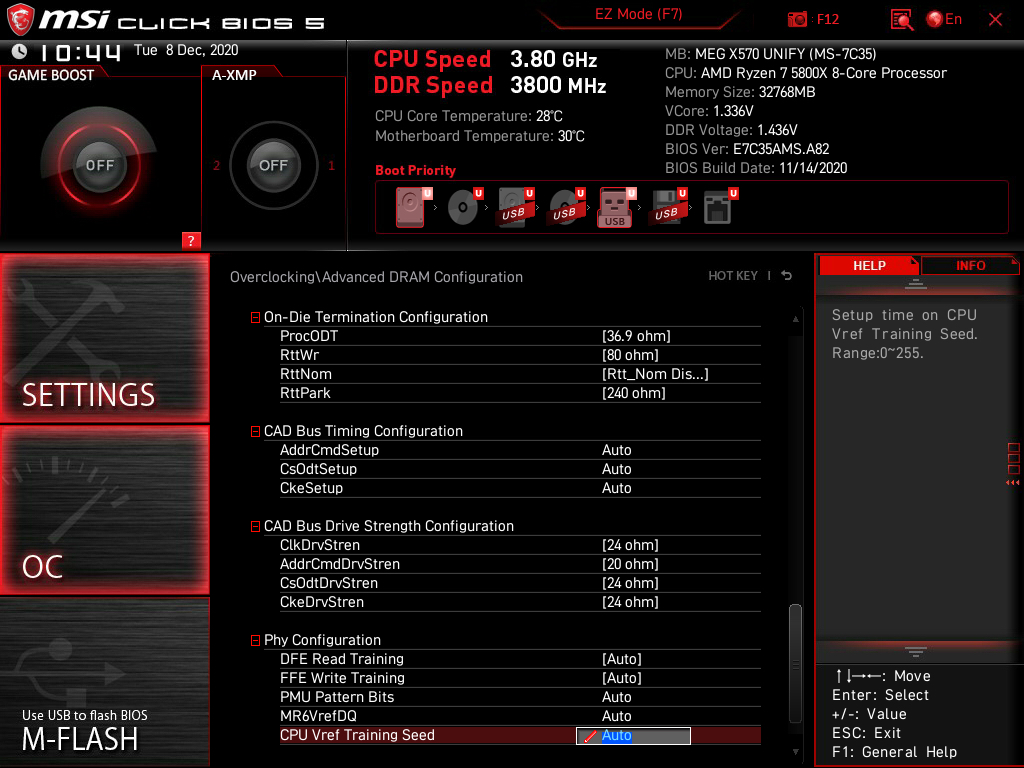The image size is (1024, 768).
Task: Select the USB optical drive boot device icon
Action: coord(566,208)
